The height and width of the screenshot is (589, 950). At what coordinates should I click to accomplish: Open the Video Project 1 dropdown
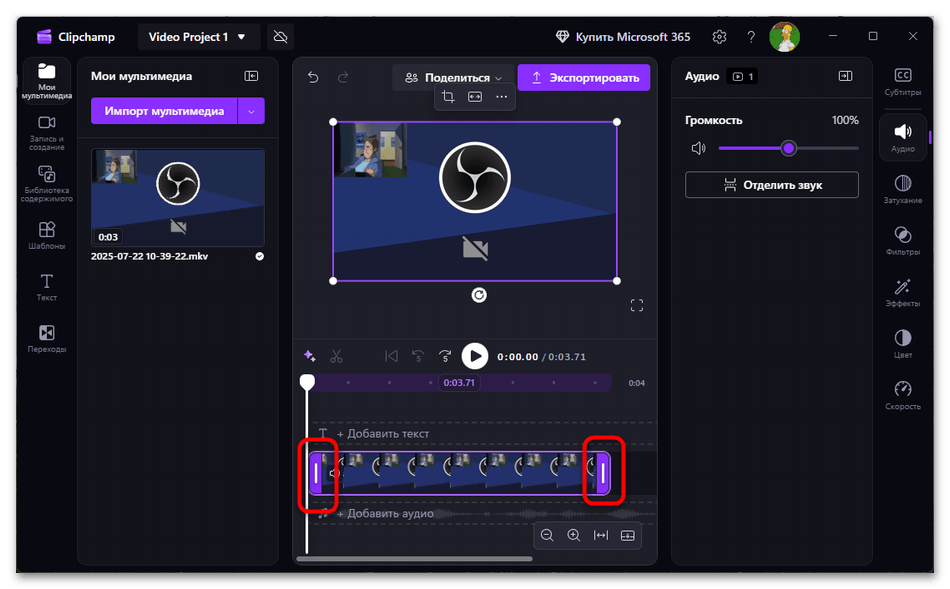click(x=198, y=37)
